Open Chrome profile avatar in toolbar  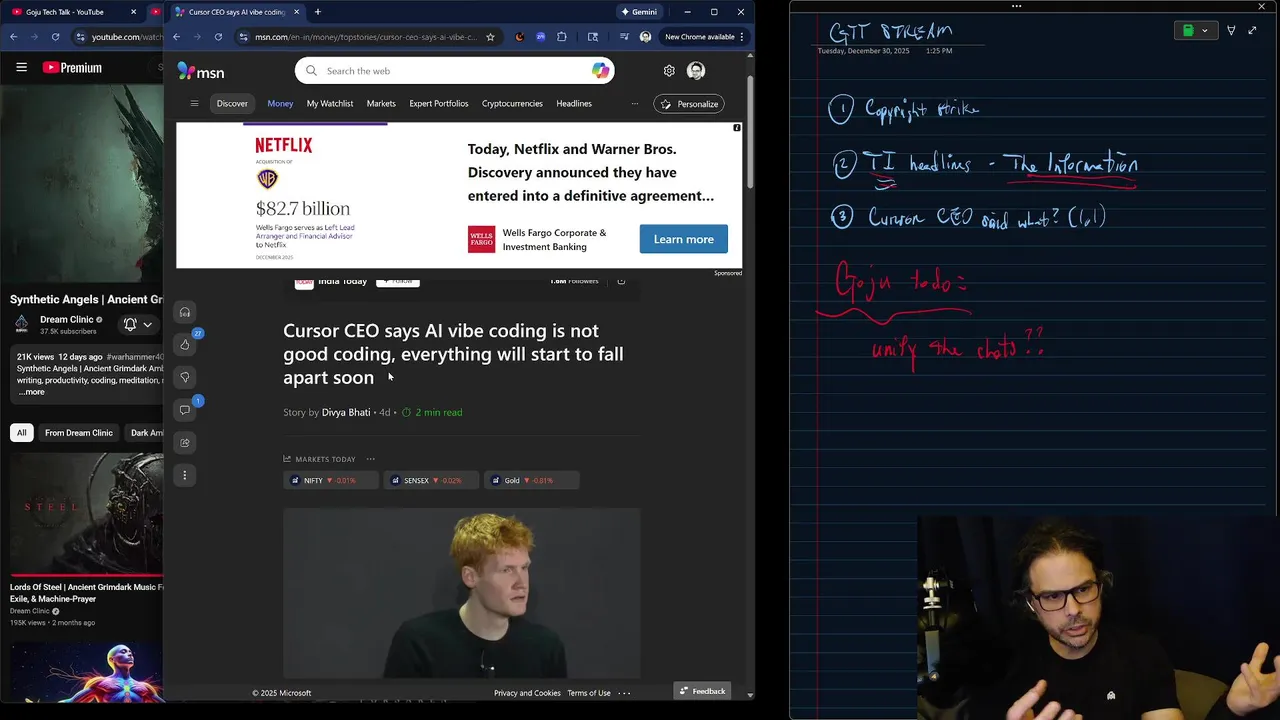click(x=645, y=37)
